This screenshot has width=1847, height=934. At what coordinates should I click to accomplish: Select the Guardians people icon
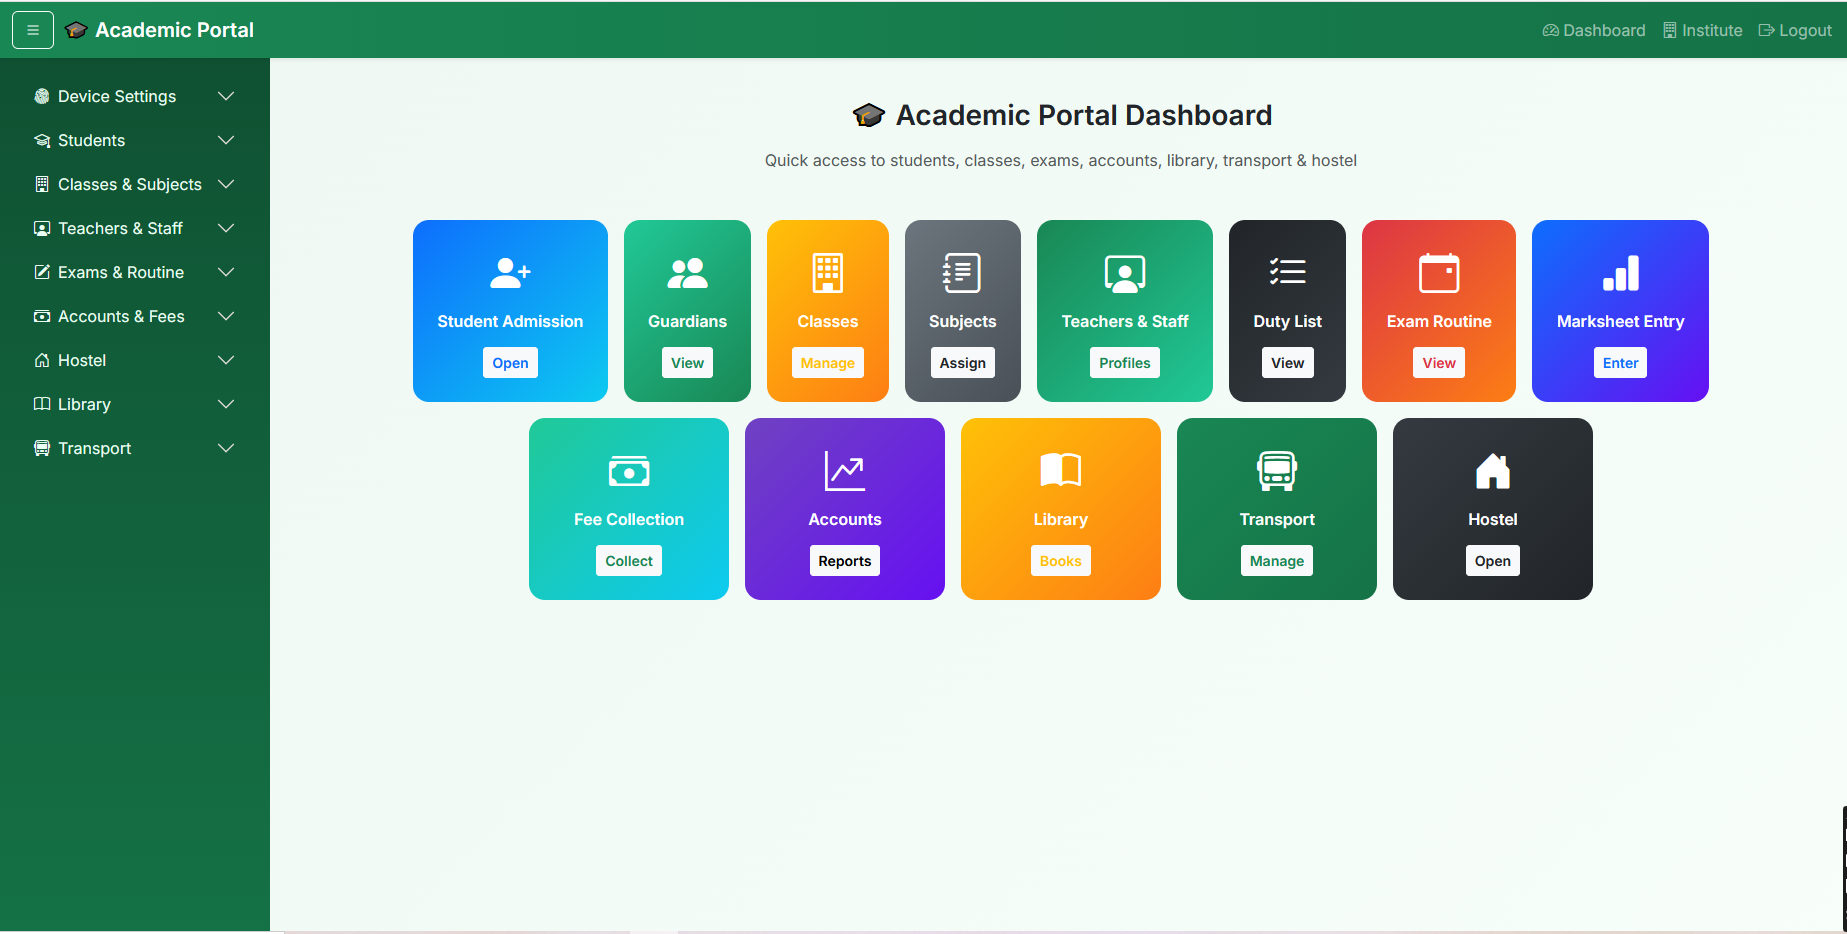[x=687, y=271]
